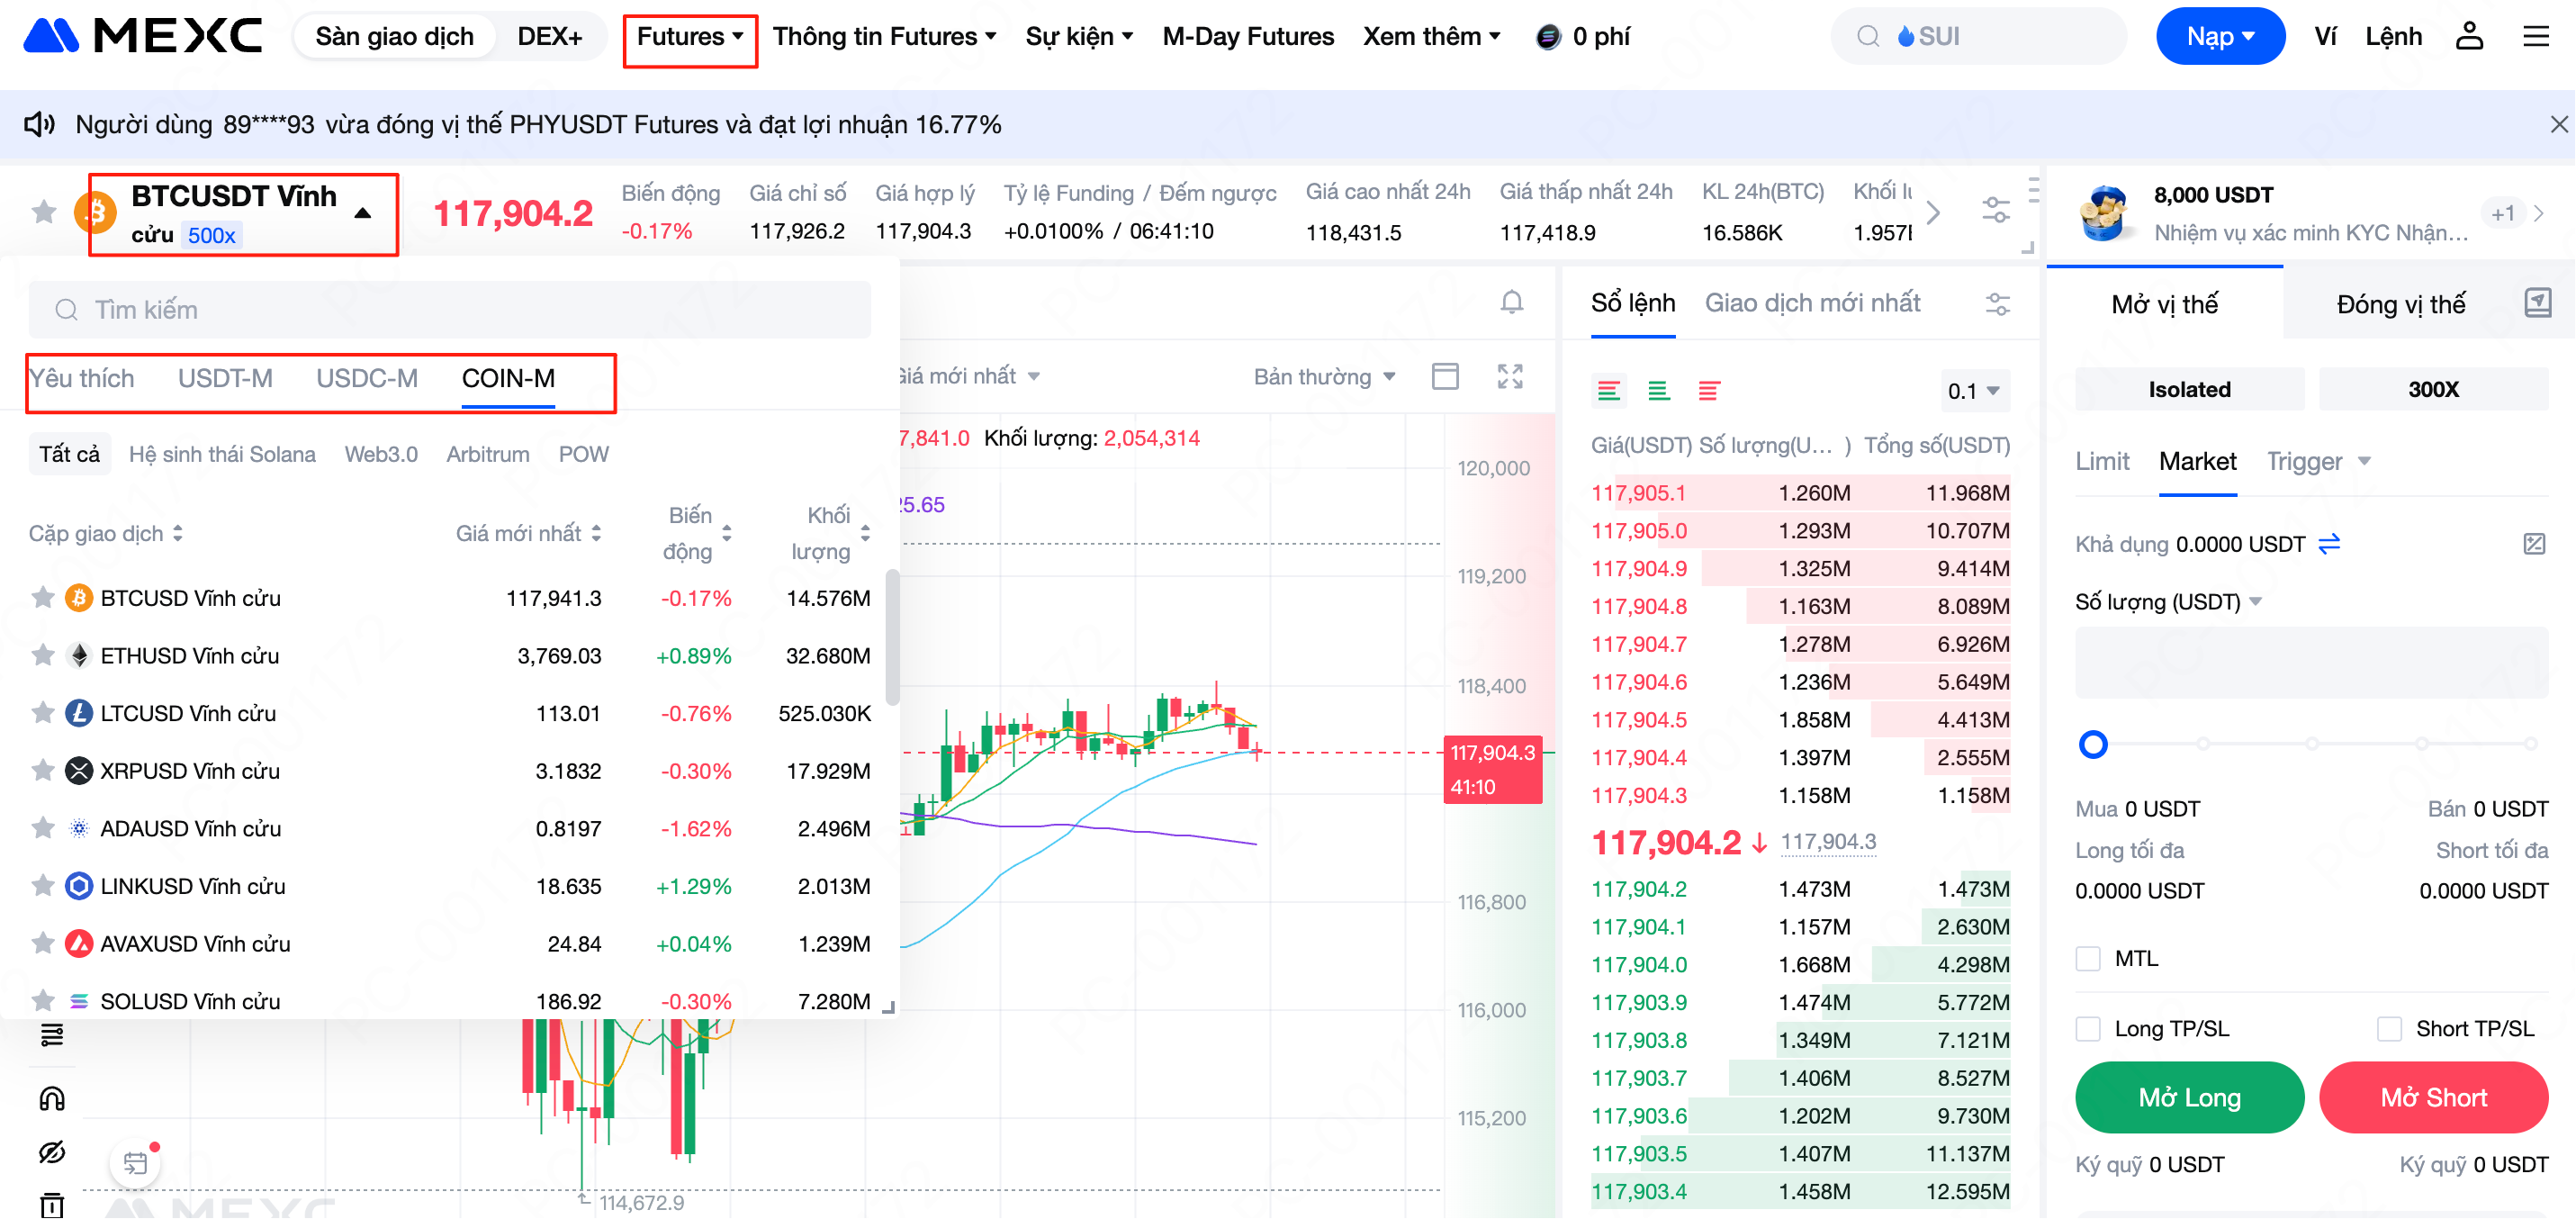Expand Thông tin Futures menu
The width and height of the screenshot is (2576, 1219).
click(884, 37)
